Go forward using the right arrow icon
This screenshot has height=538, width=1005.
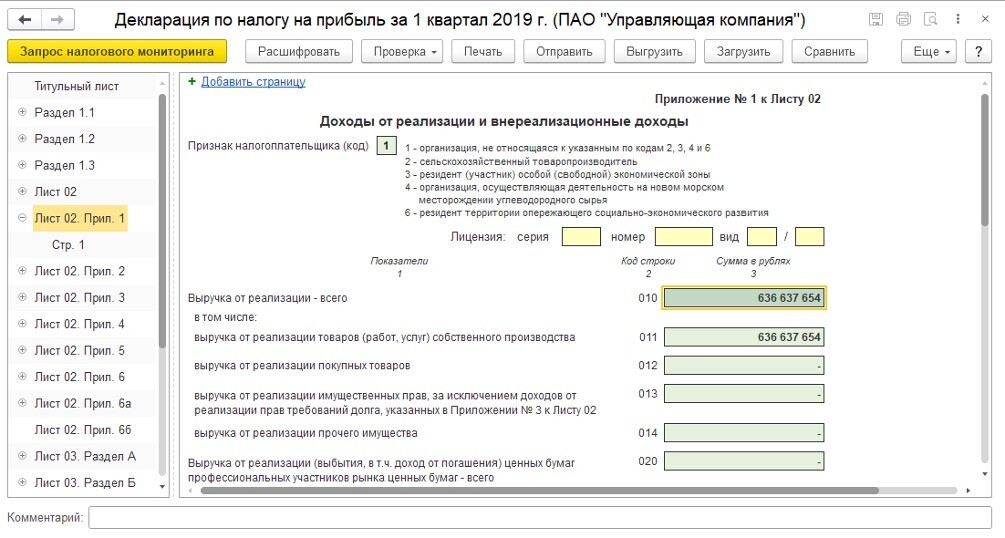click(57, 20)
